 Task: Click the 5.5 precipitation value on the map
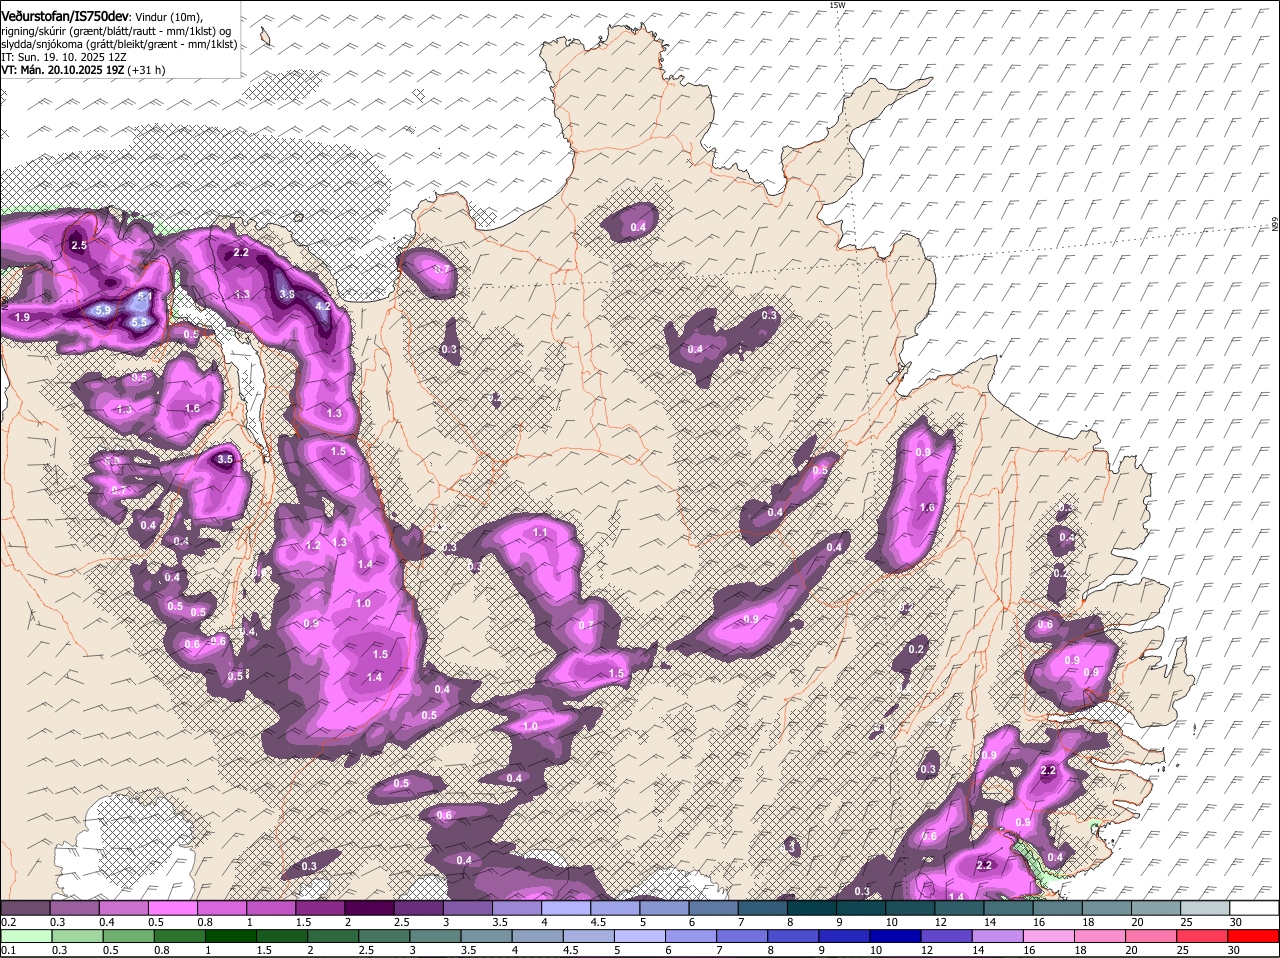pos(139,322)
